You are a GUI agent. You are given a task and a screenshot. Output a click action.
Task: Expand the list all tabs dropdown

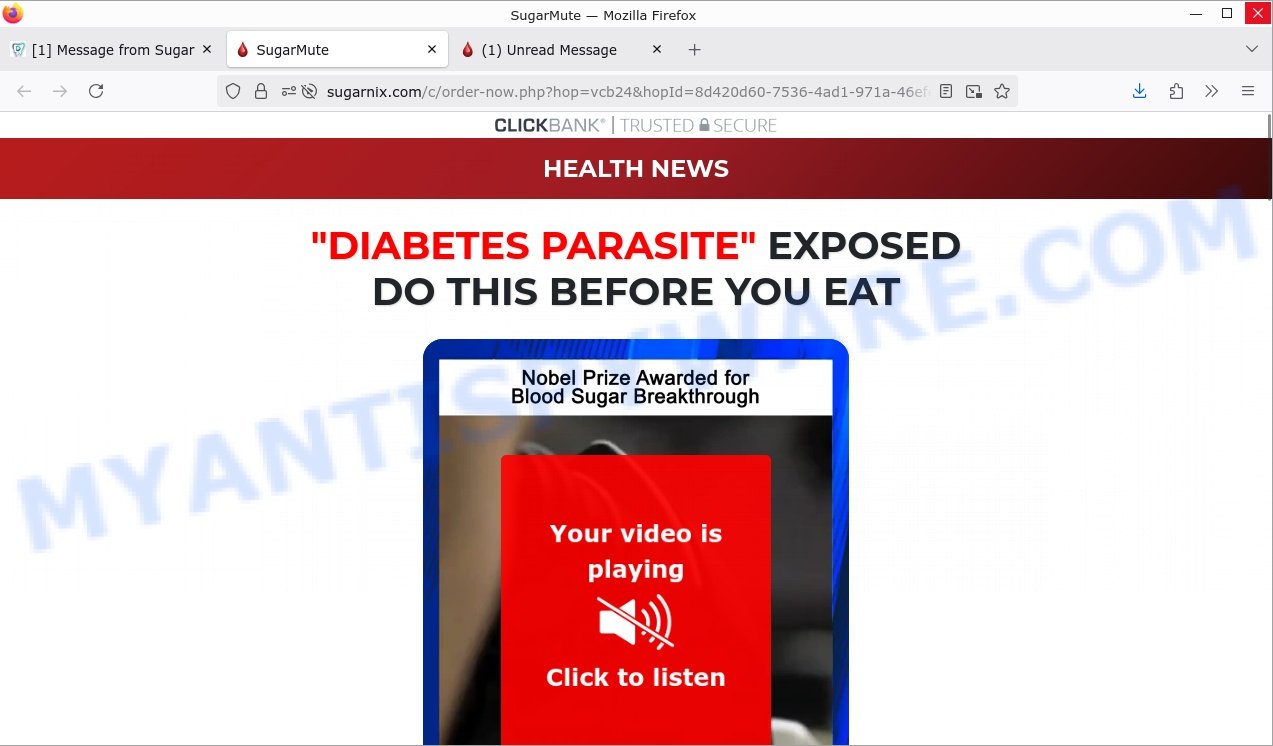pyautogui.click(x=1251, y=49)
